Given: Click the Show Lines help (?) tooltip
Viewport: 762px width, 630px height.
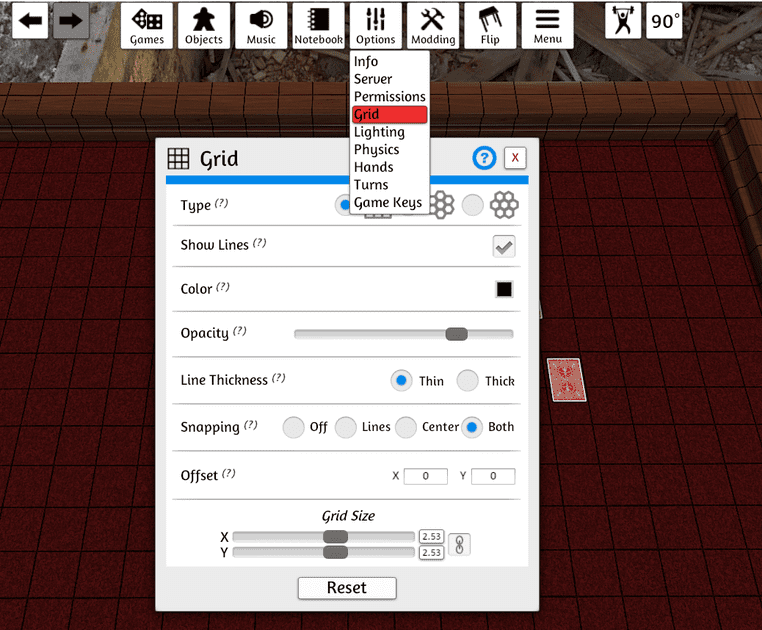Looking at the screenshot, I should coord(260,243).
